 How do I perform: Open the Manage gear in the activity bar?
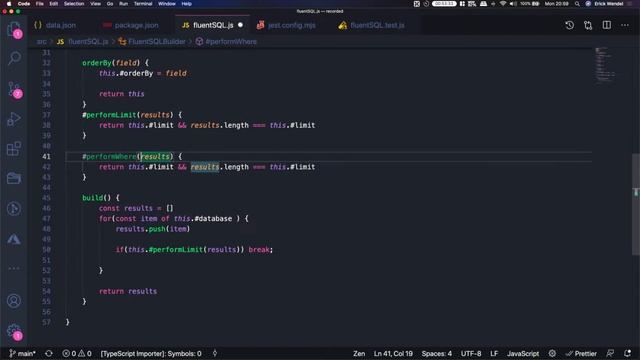pyautogui.click(x=14, y=331)
